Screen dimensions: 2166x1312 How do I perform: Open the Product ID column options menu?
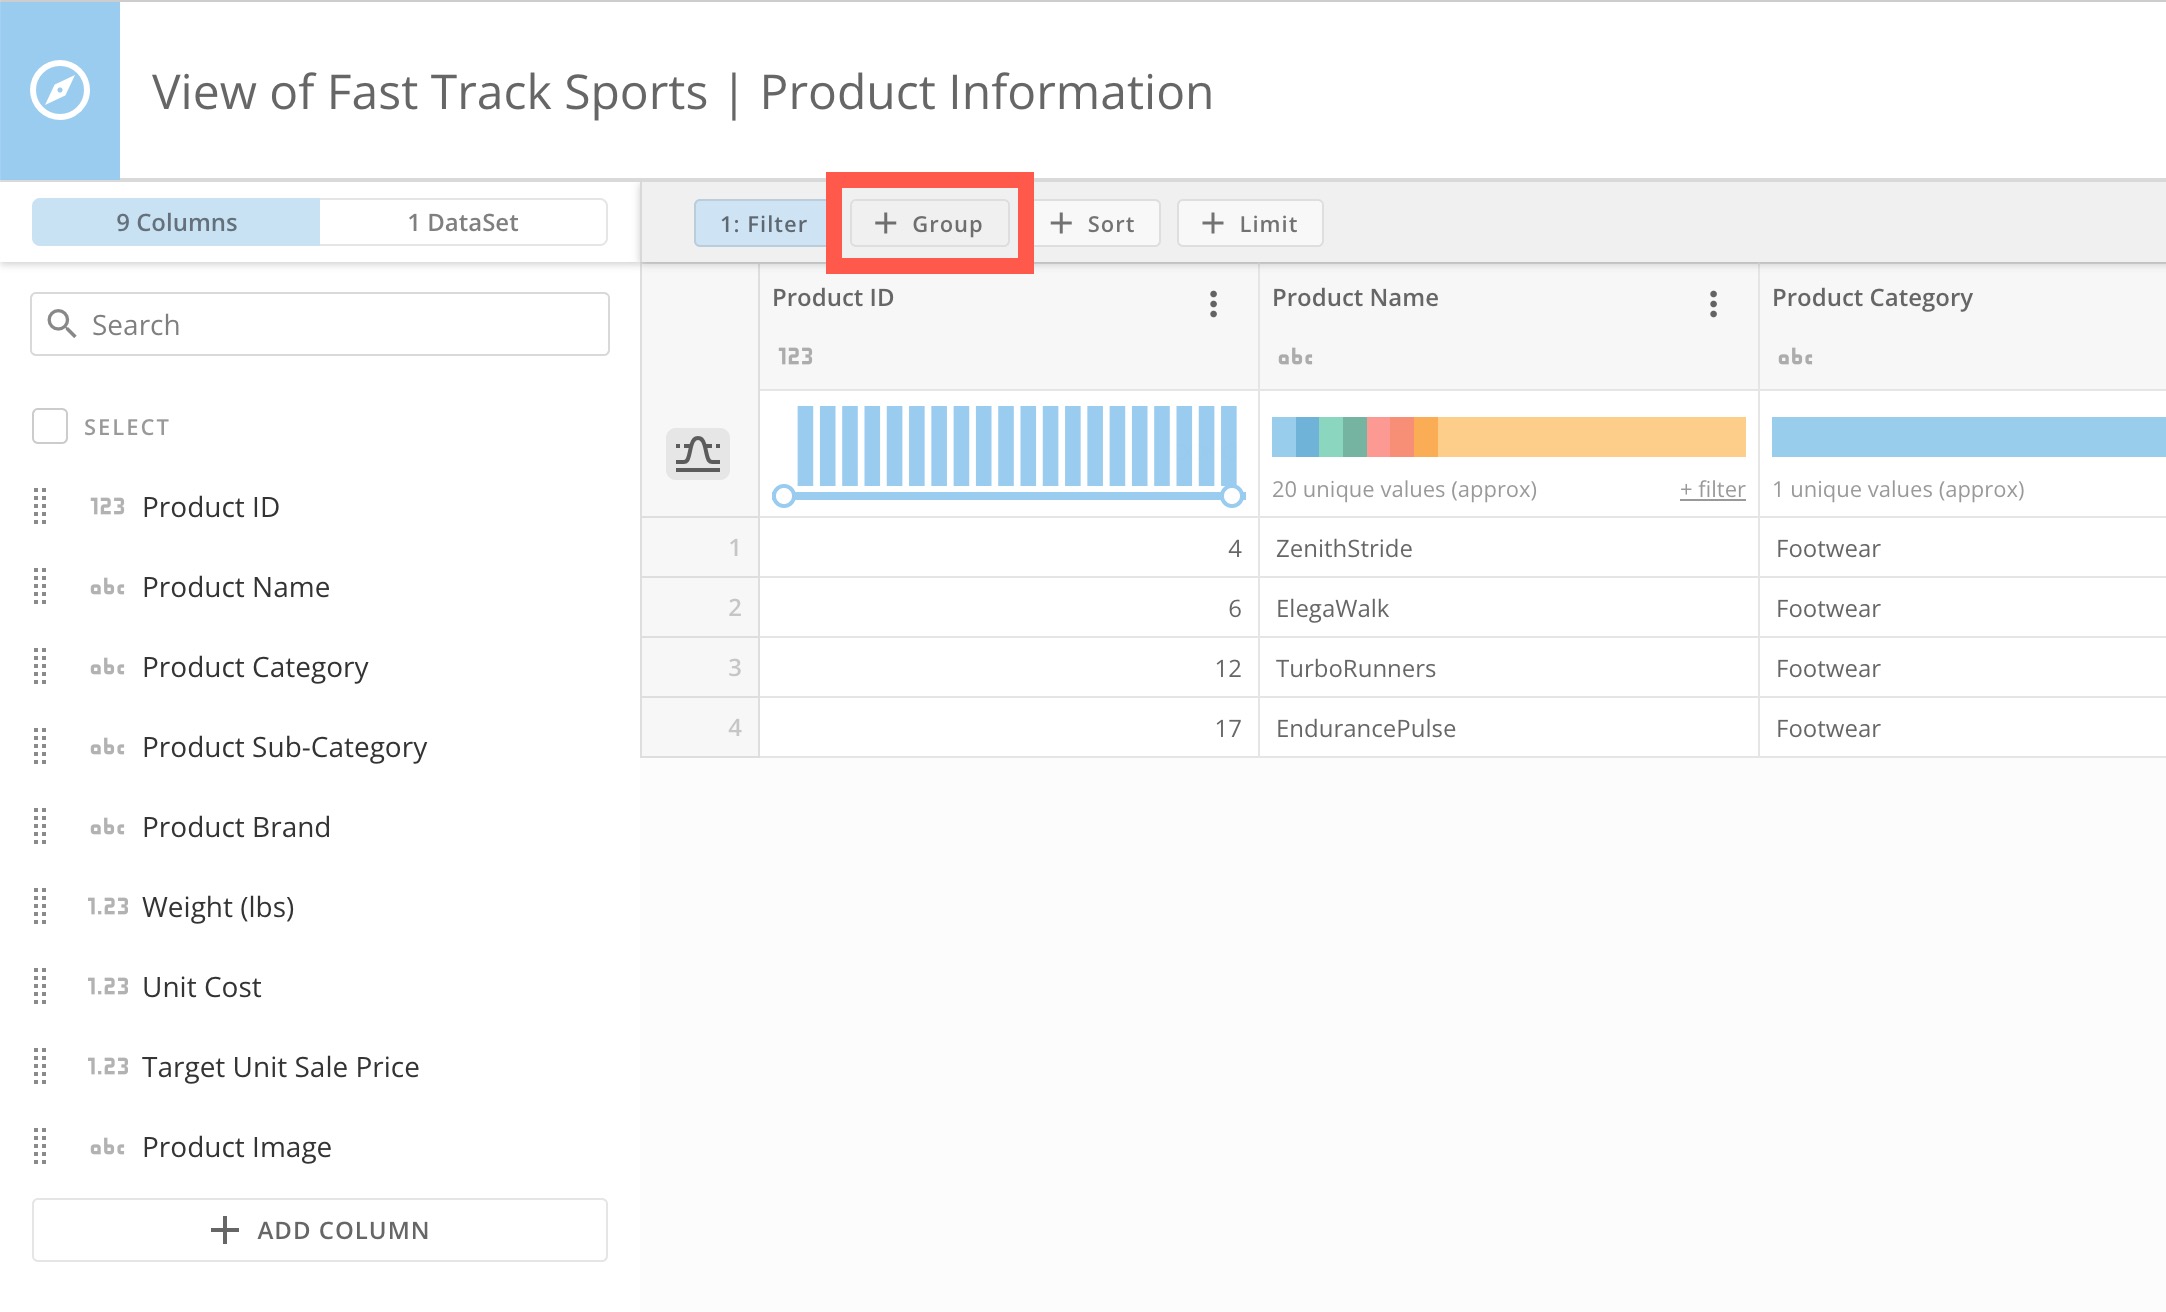[x=1213, y=304]
